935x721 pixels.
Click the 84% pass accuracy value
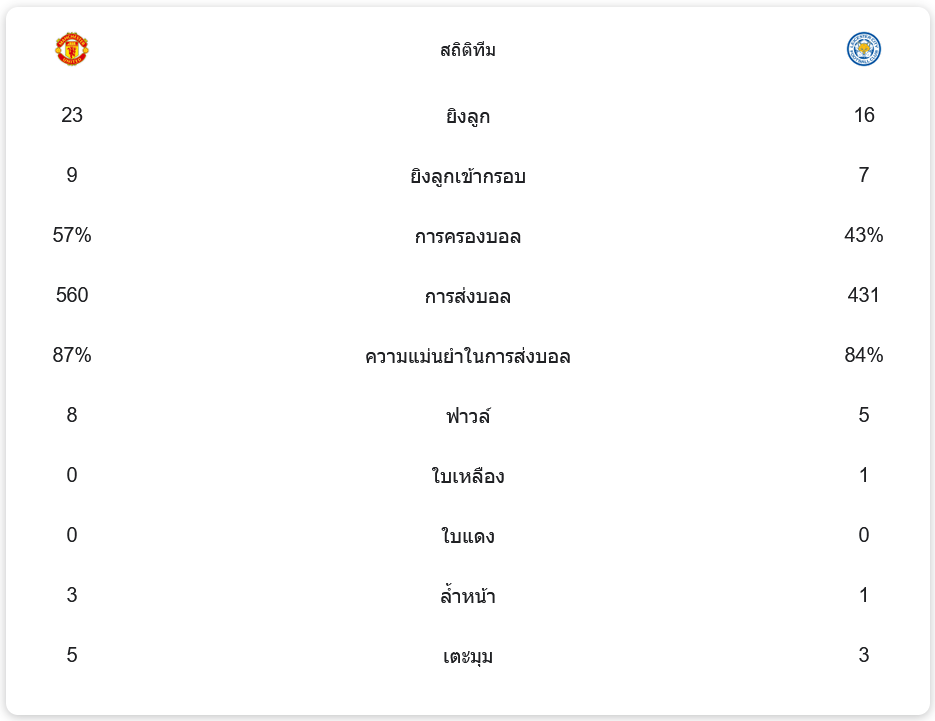[863, 355]
